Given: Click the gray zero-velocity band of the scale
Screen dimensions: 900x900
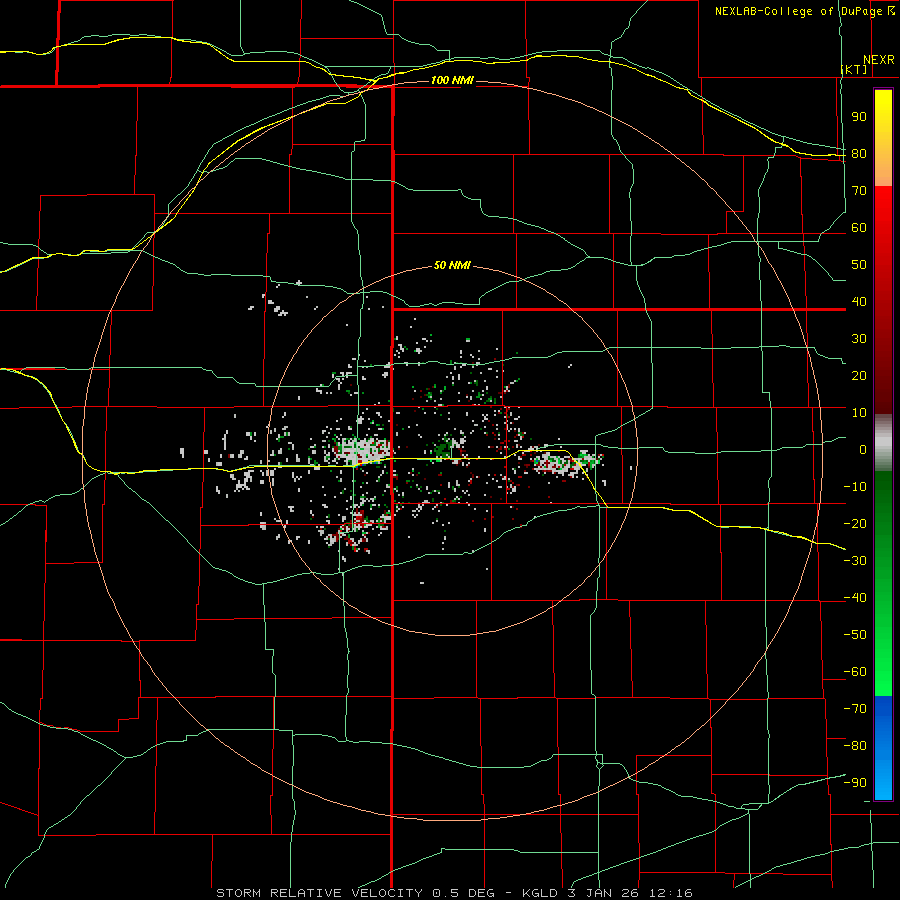Looking at the screenshot, I should click(883, 443).
